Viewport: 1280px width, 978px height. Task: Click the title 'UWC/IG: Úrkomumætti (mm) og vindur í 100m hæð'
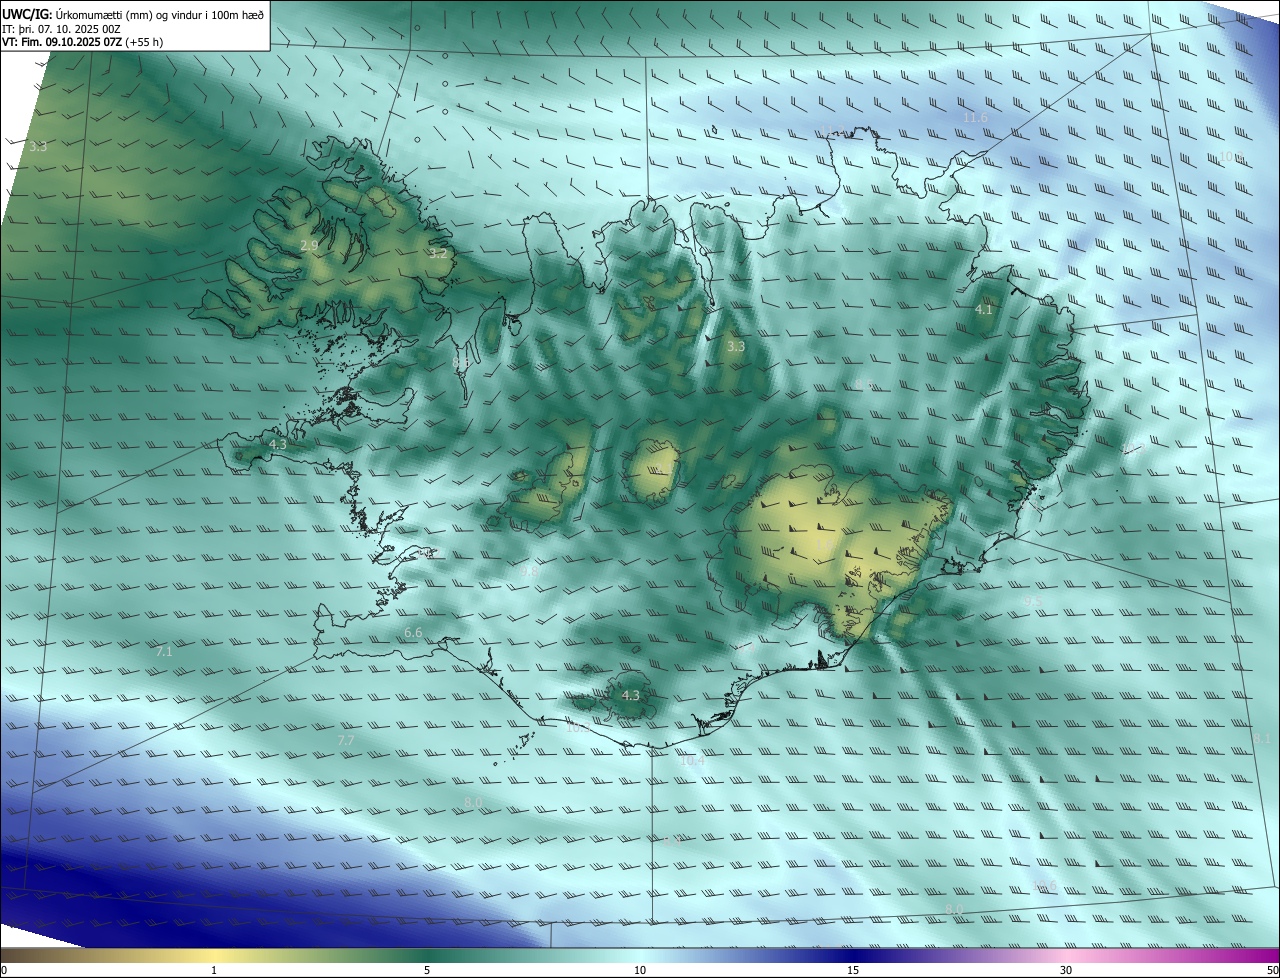coord(133,14)
